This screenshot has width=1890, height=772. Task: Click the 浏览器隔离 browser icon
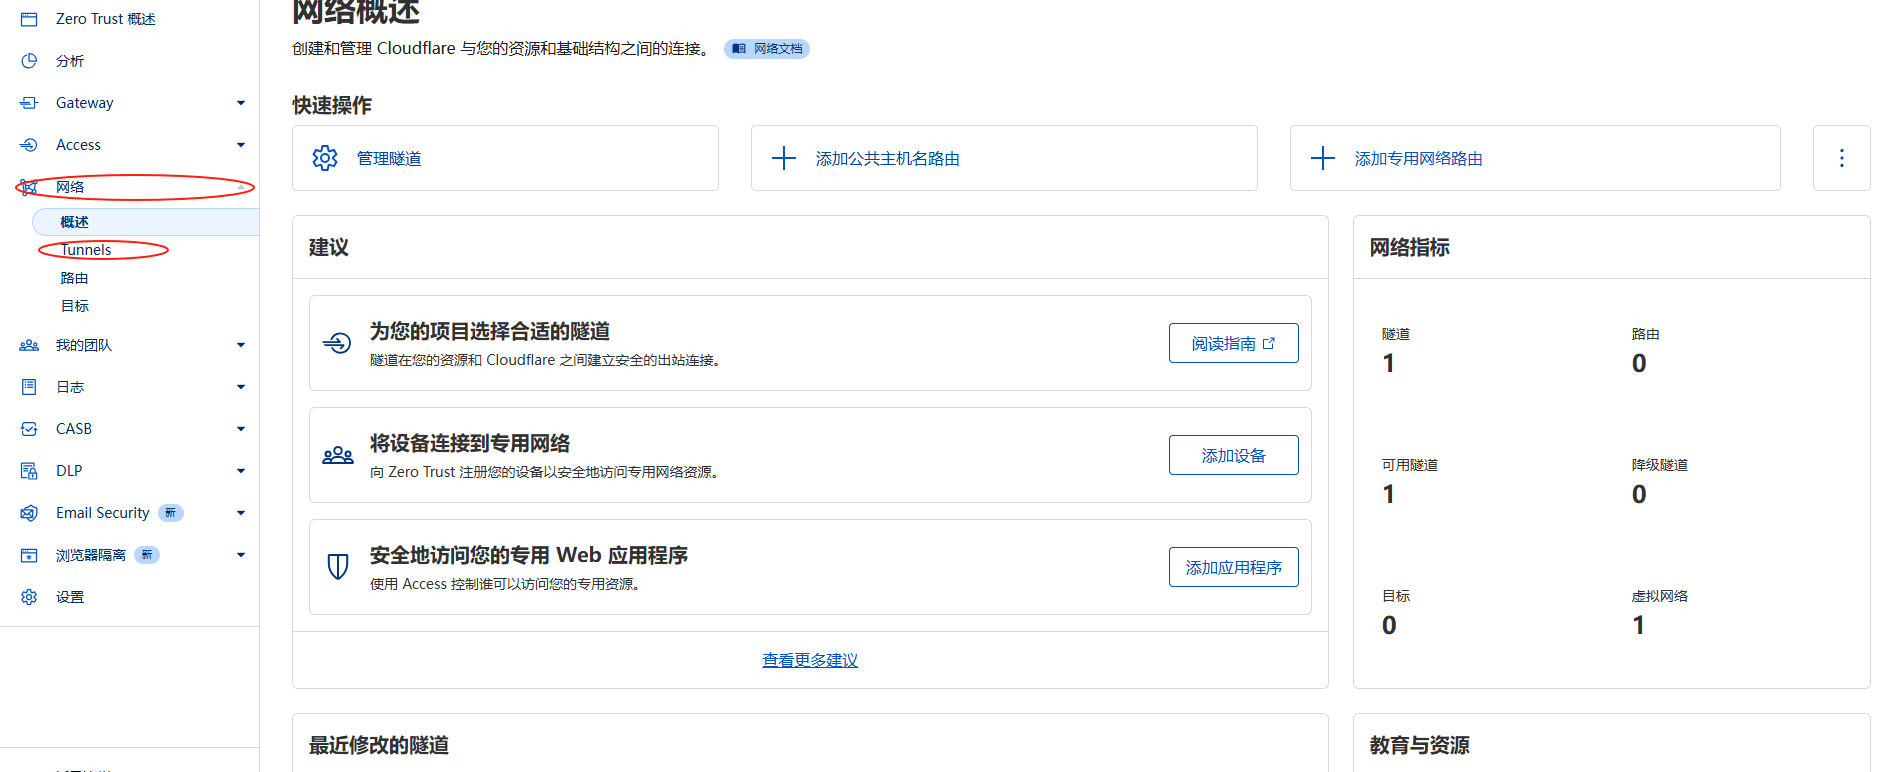tap(29, 555)
